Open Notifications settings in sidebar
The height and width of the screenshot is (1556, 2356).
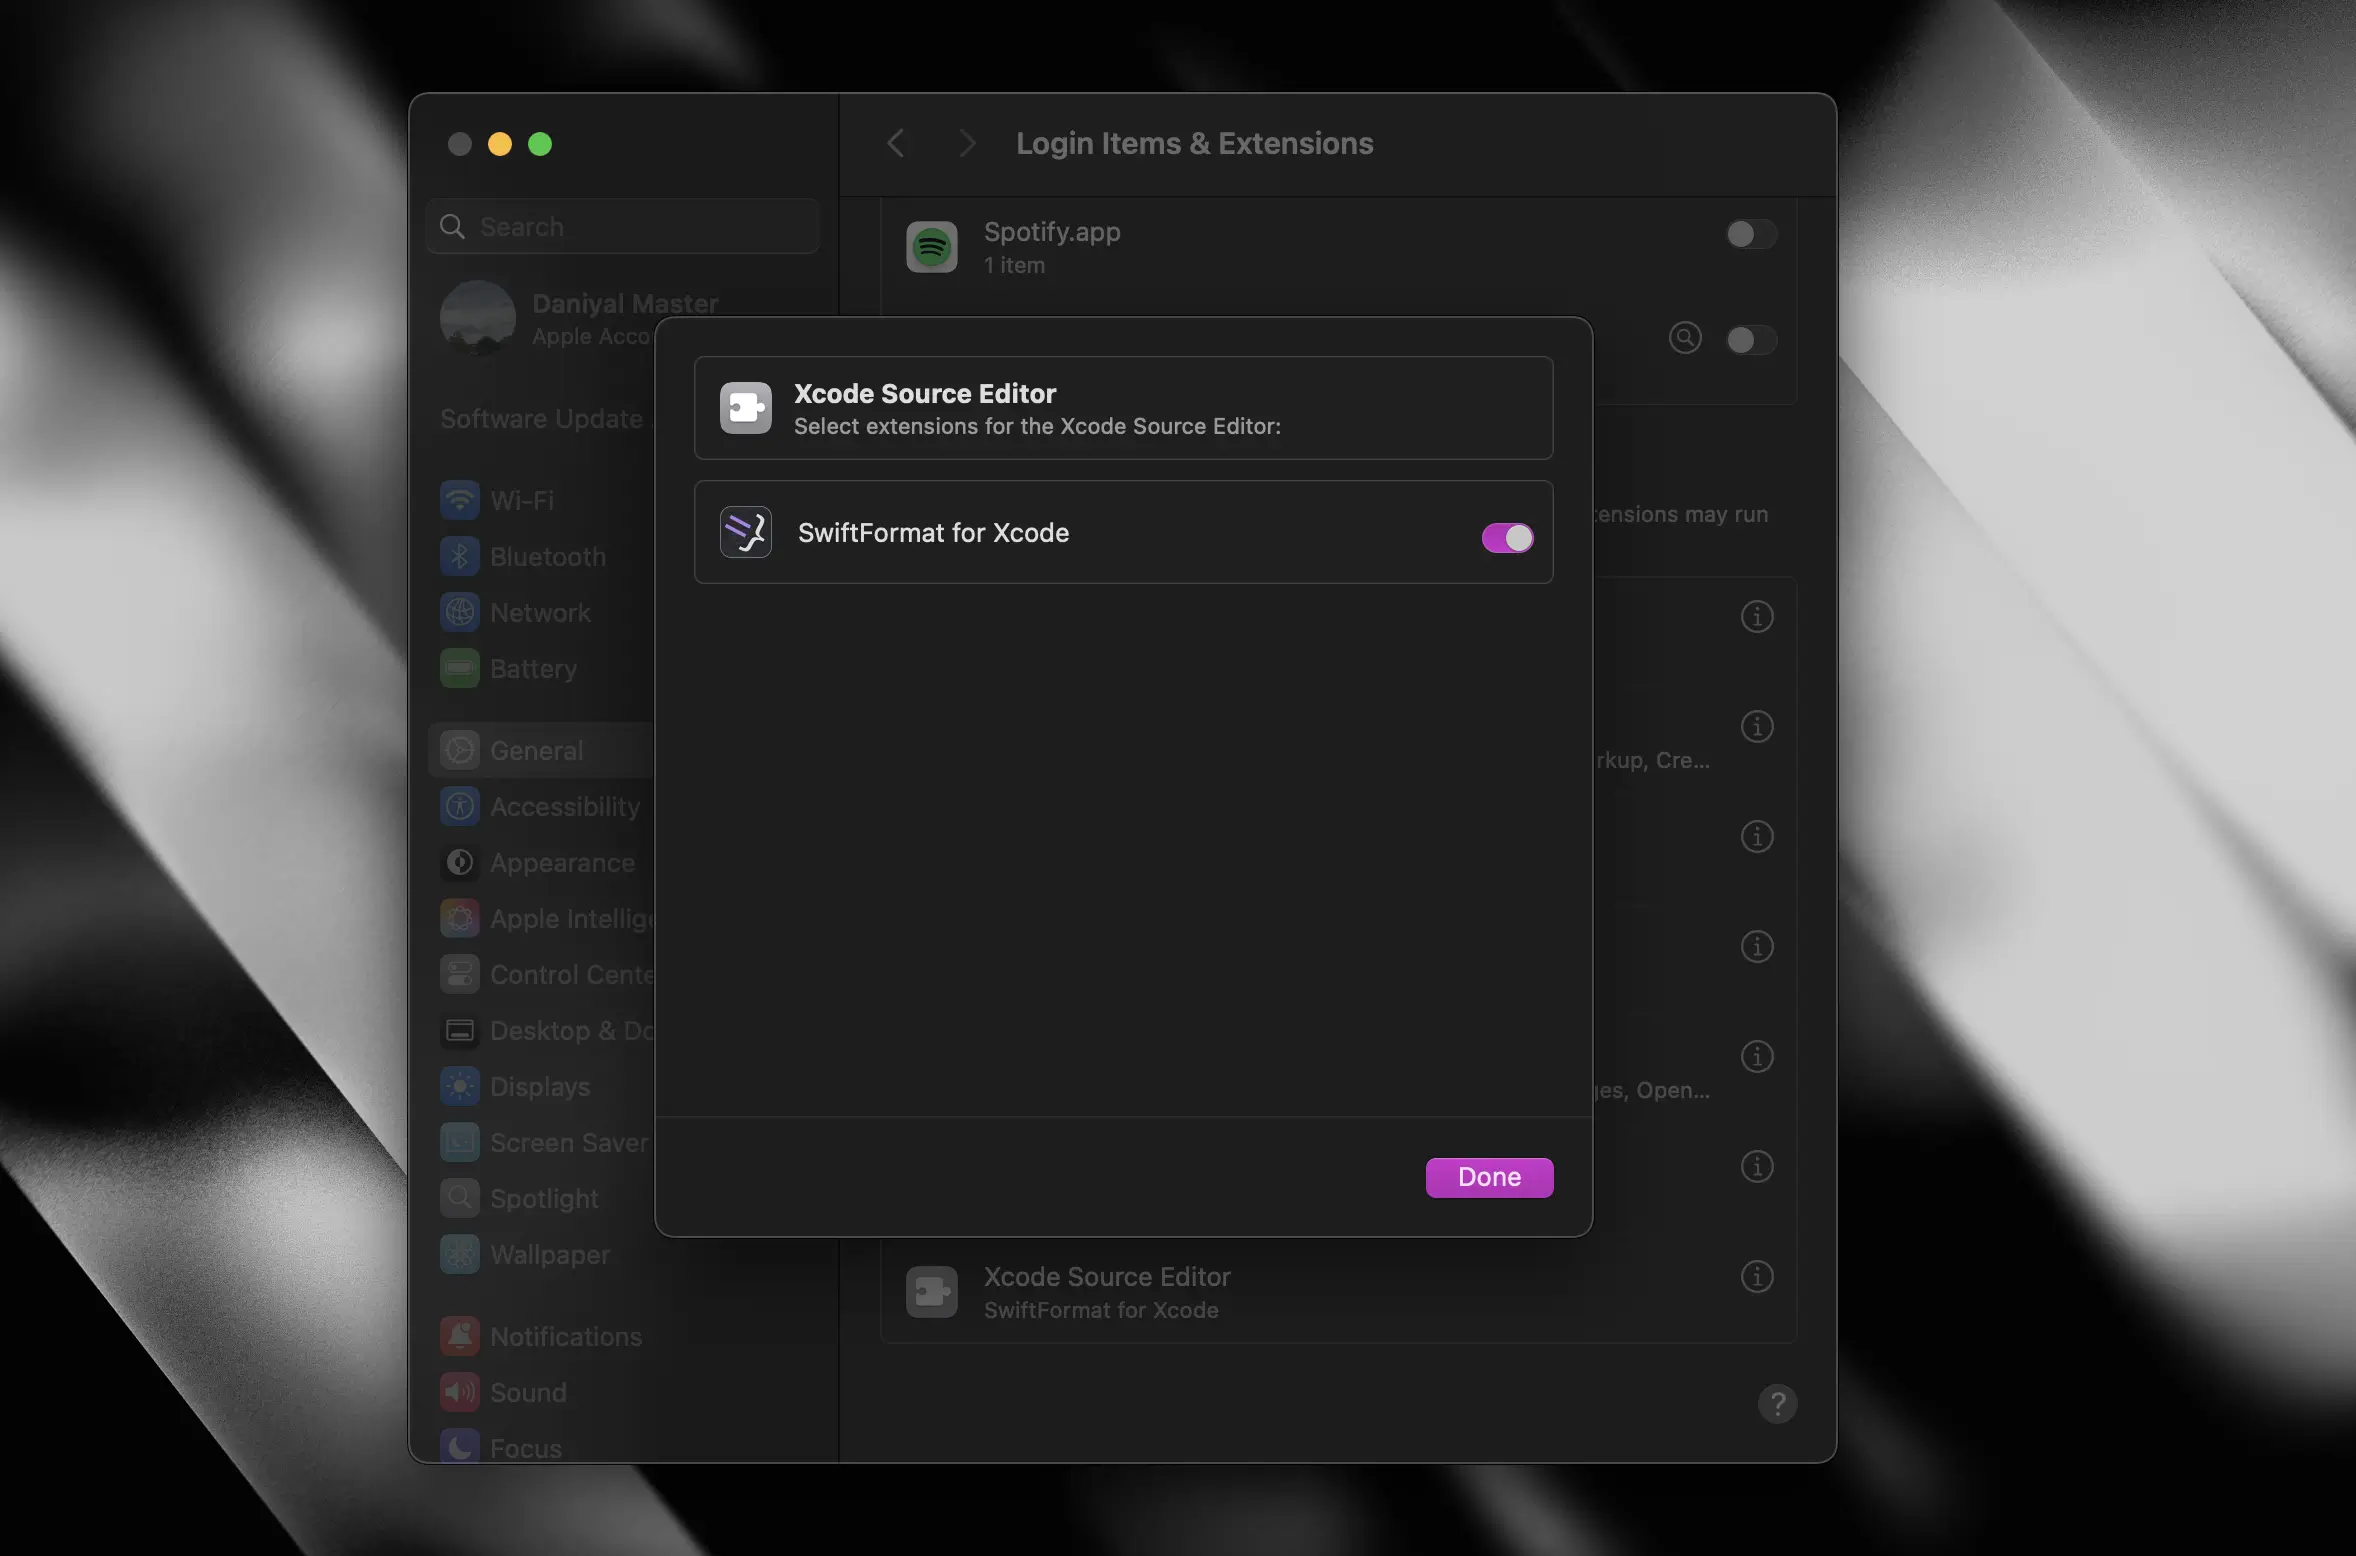pyautogui.click(x=565, y=1337)
